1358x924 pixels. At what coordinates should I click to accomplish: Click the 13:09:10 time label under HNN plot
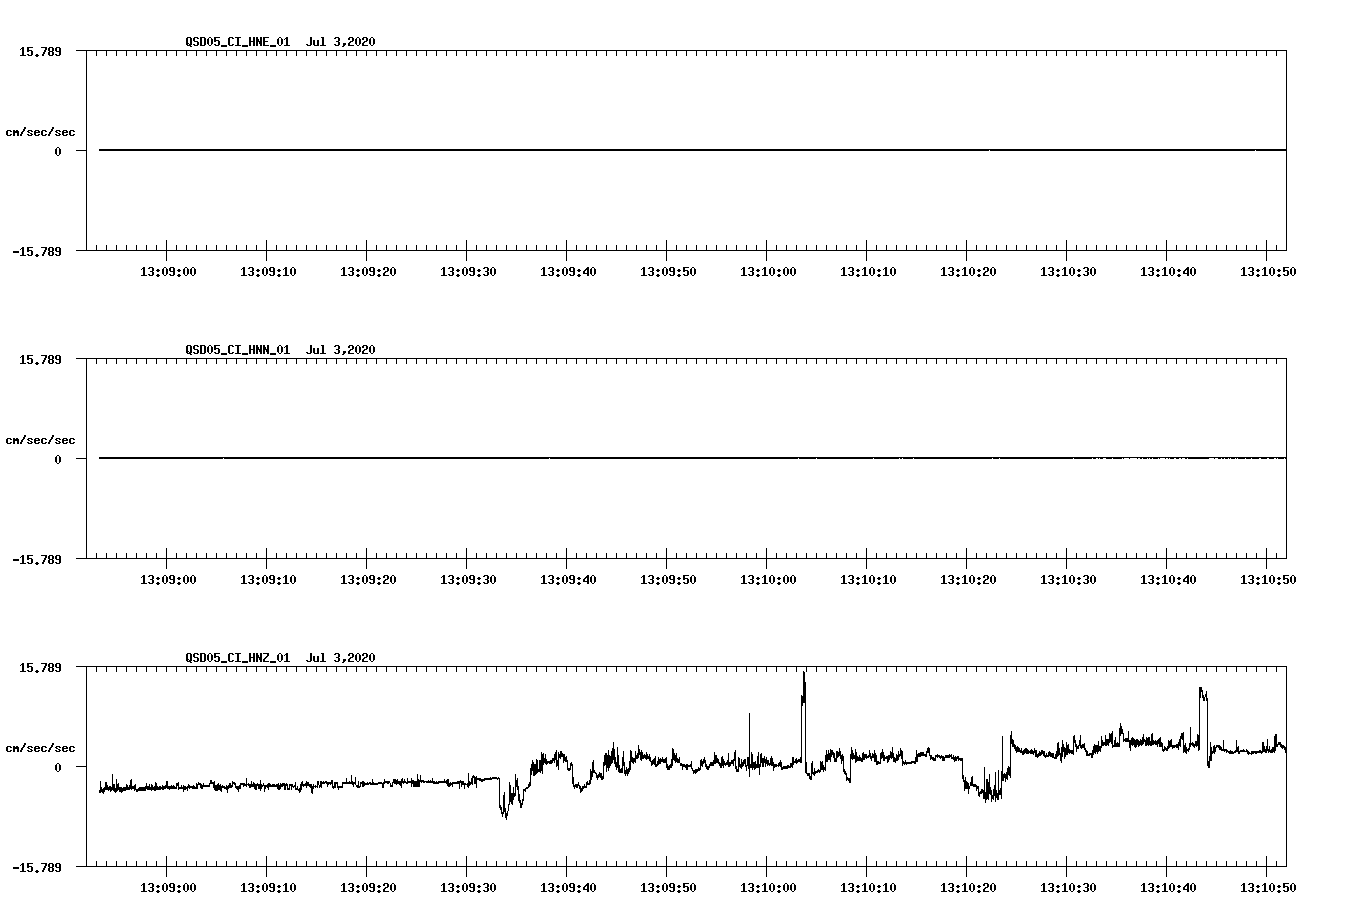click(267, 579)
